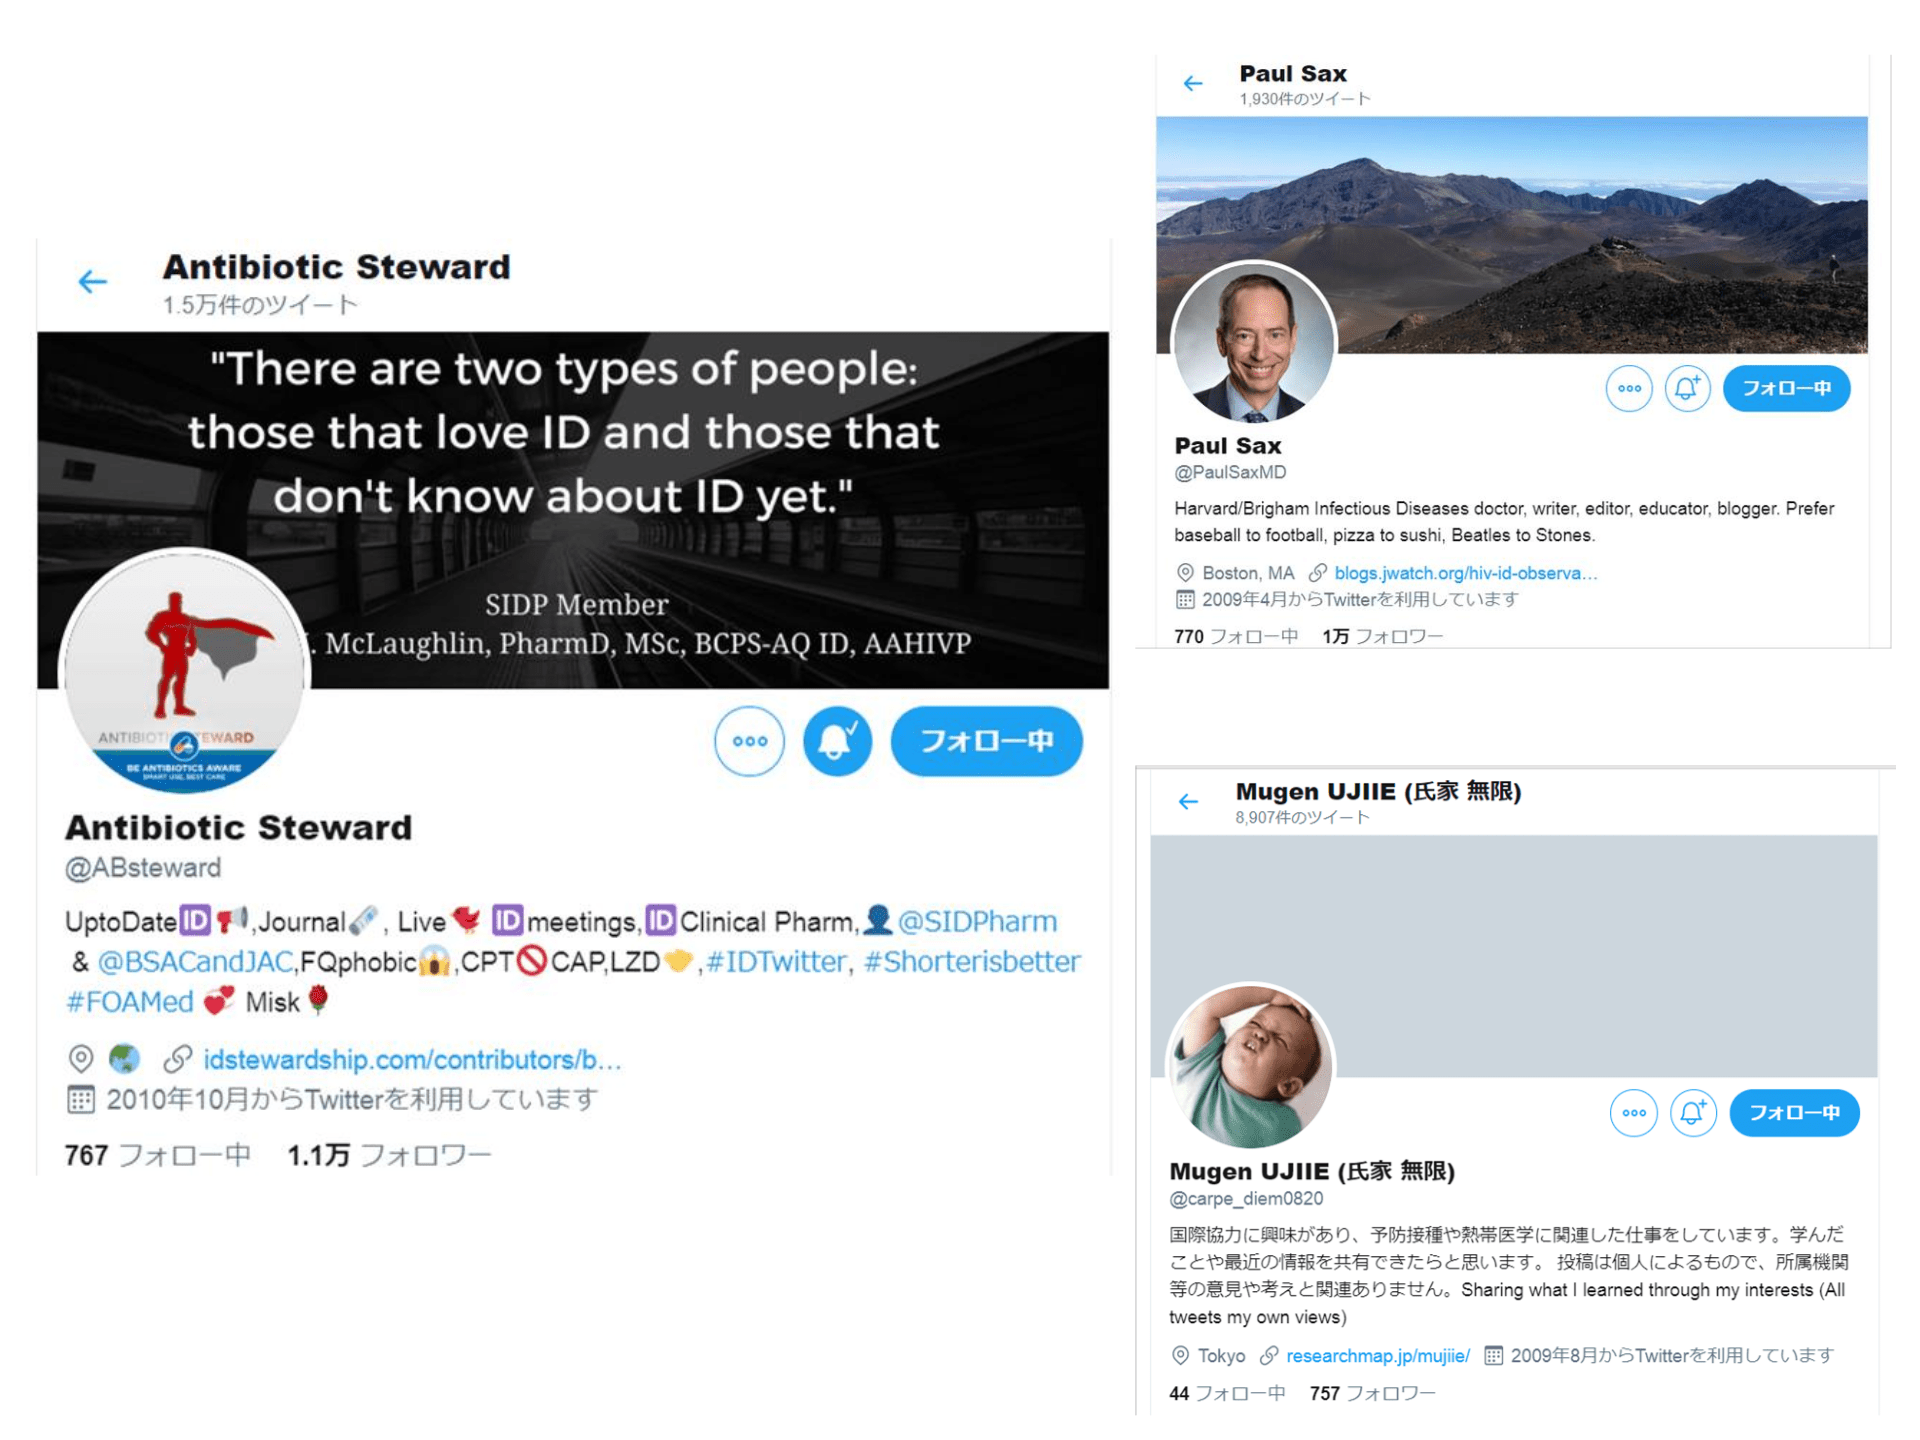Open the #IDTwitter hashtag

coord(776,962)
